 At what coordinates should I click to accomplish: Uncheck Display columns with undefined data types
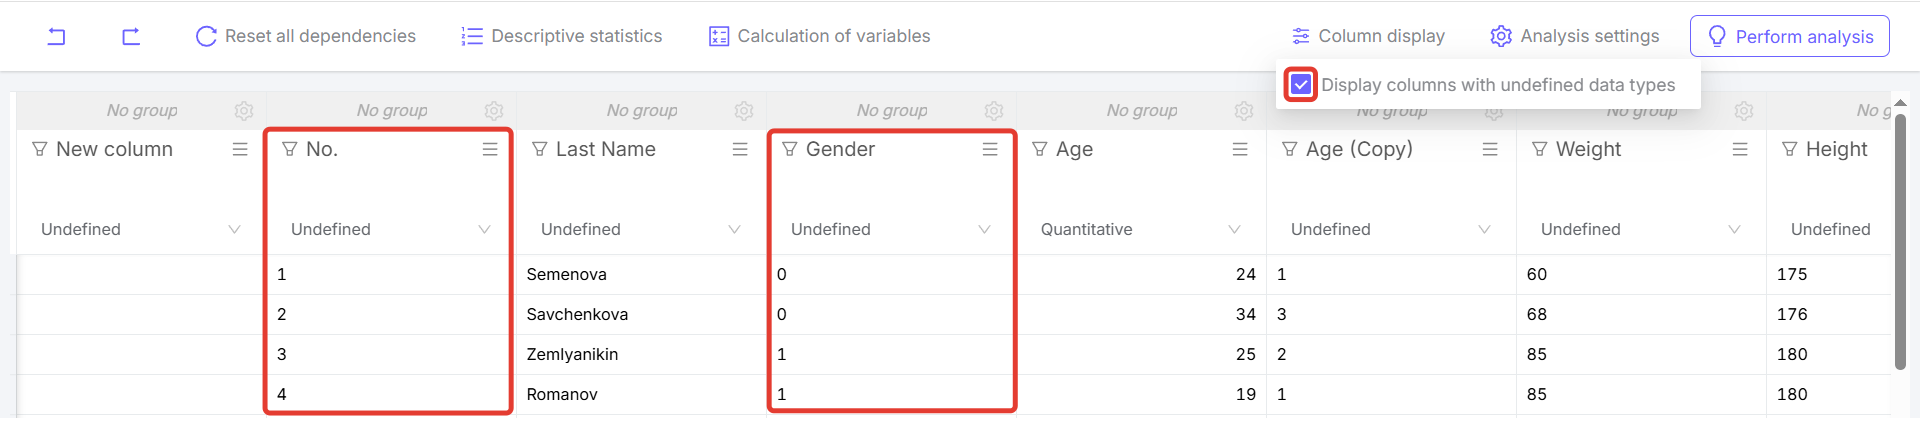tap(1301, 85)
